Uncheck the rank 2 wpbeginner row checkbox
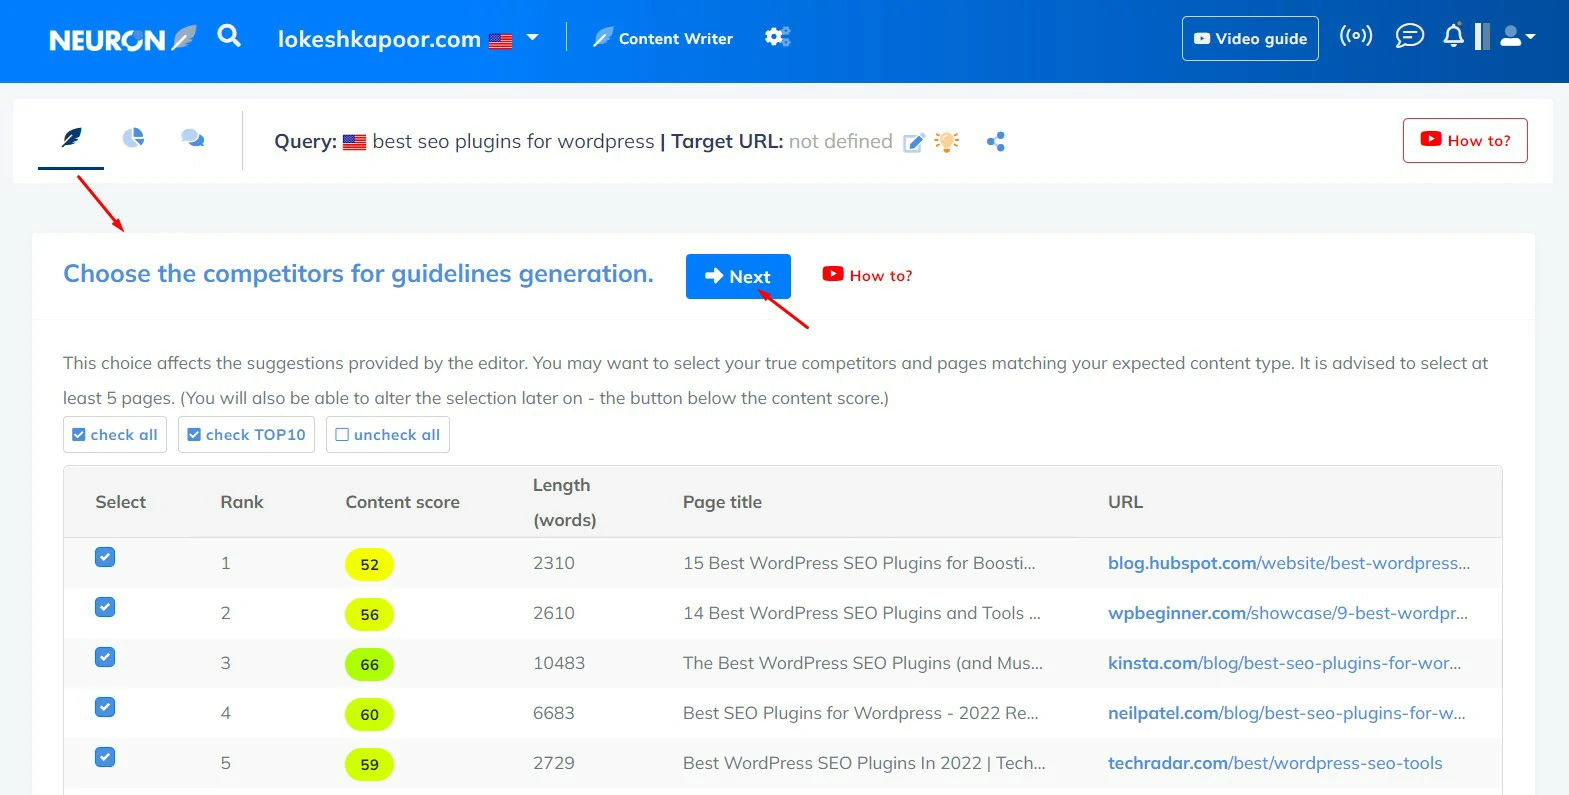1569x795 pixels. click(105, 607)
